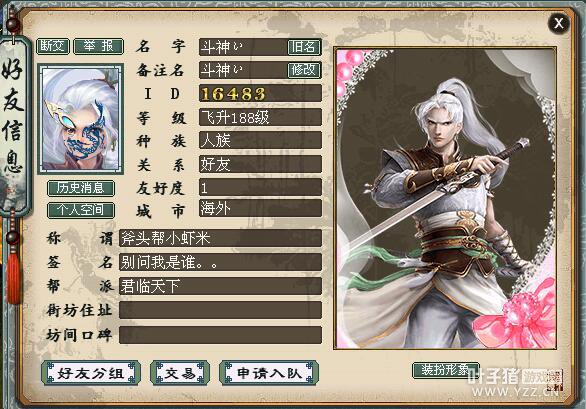Click the gold ID number 16483
The width and height of the screenshot is (586, 409).
point(233,93)
